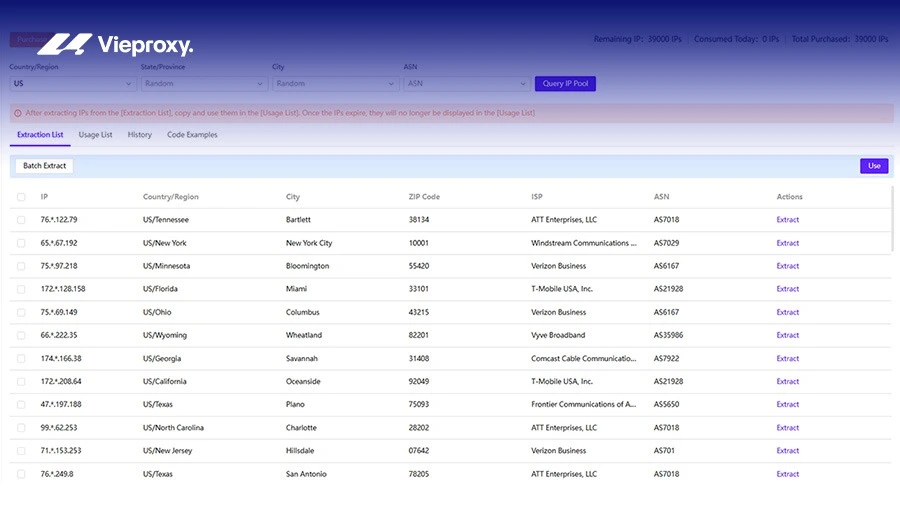This screenshot has width=900, height=506.
Task: Switch to the Usage List tab
Action: point(95,135)
